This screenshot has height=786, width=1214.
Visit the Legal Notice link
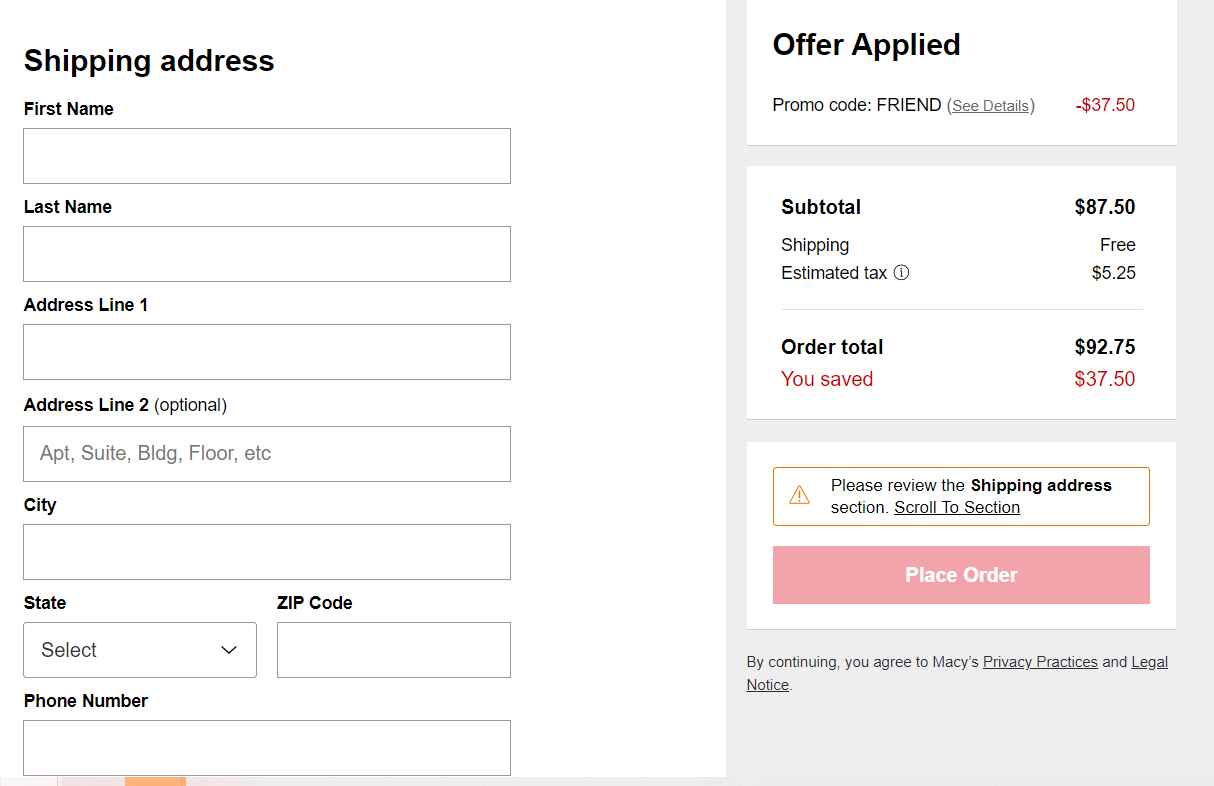pyautogui.click(x=1149, y=662)
